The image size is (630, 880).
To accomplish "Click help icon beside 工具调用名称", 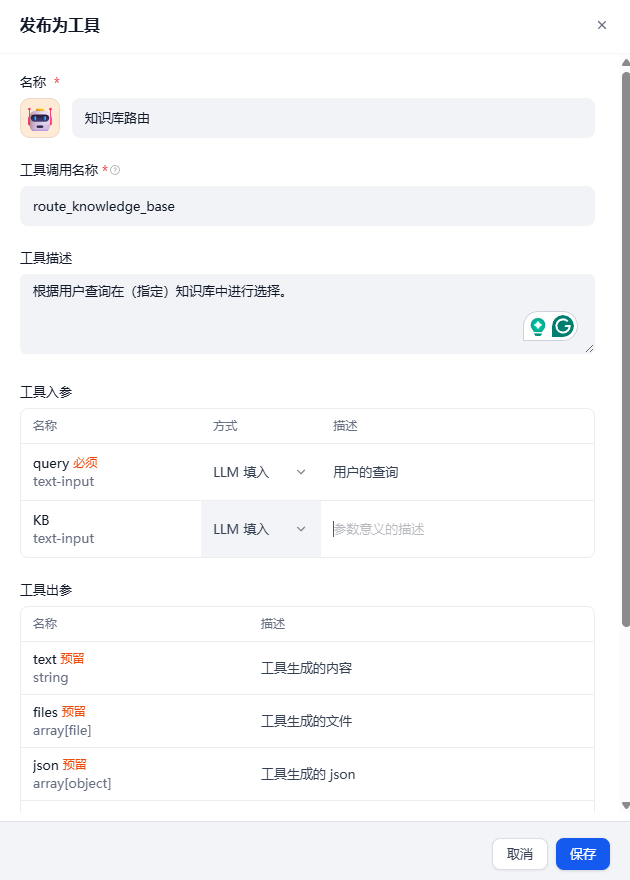I will (115, 170).
